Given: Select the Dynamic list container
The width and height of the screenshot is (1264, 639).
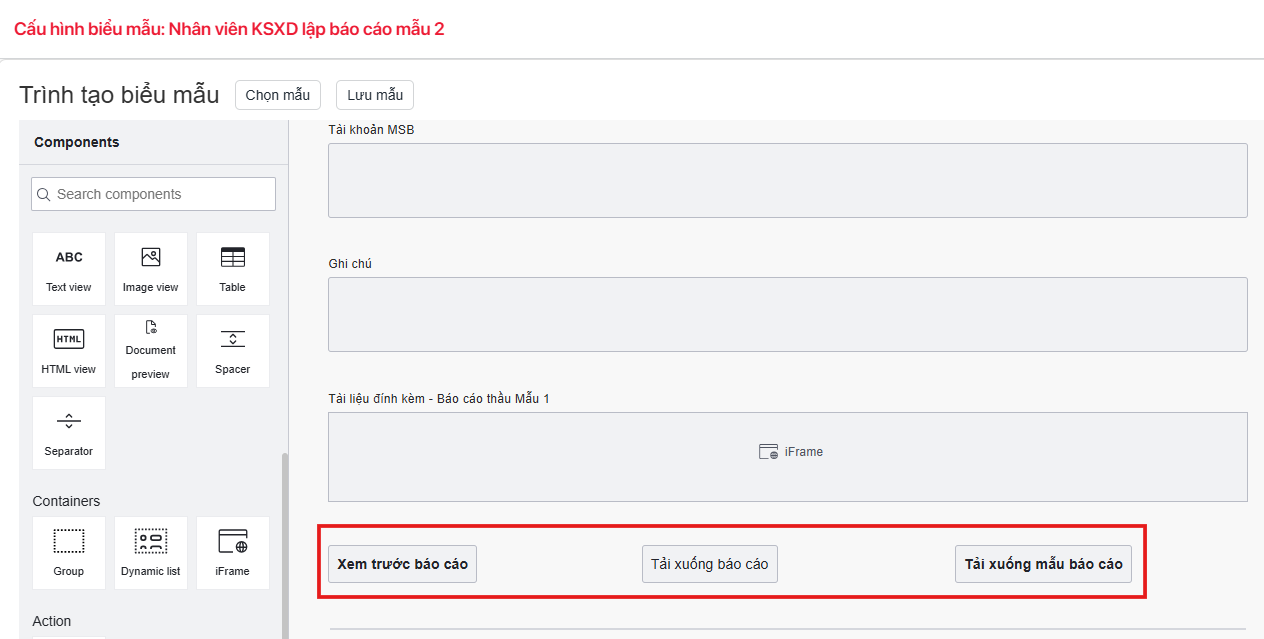Looking at the screenshot, I should [151, 553].
